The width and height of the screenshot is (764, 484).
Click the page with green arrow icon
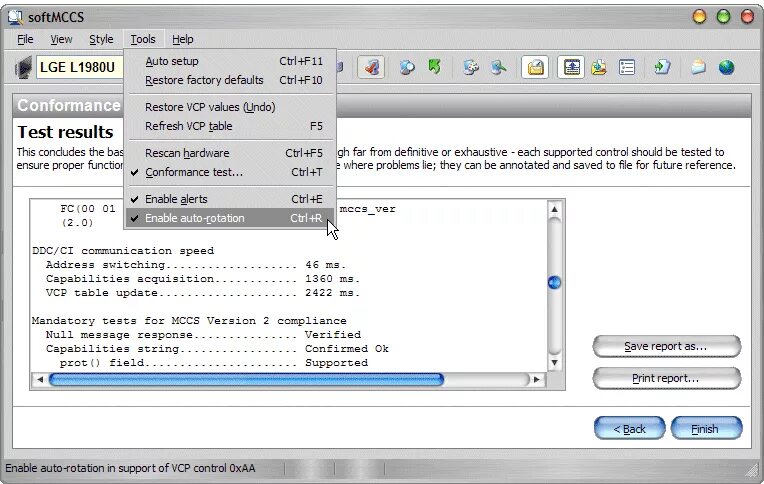click(662, 67)
